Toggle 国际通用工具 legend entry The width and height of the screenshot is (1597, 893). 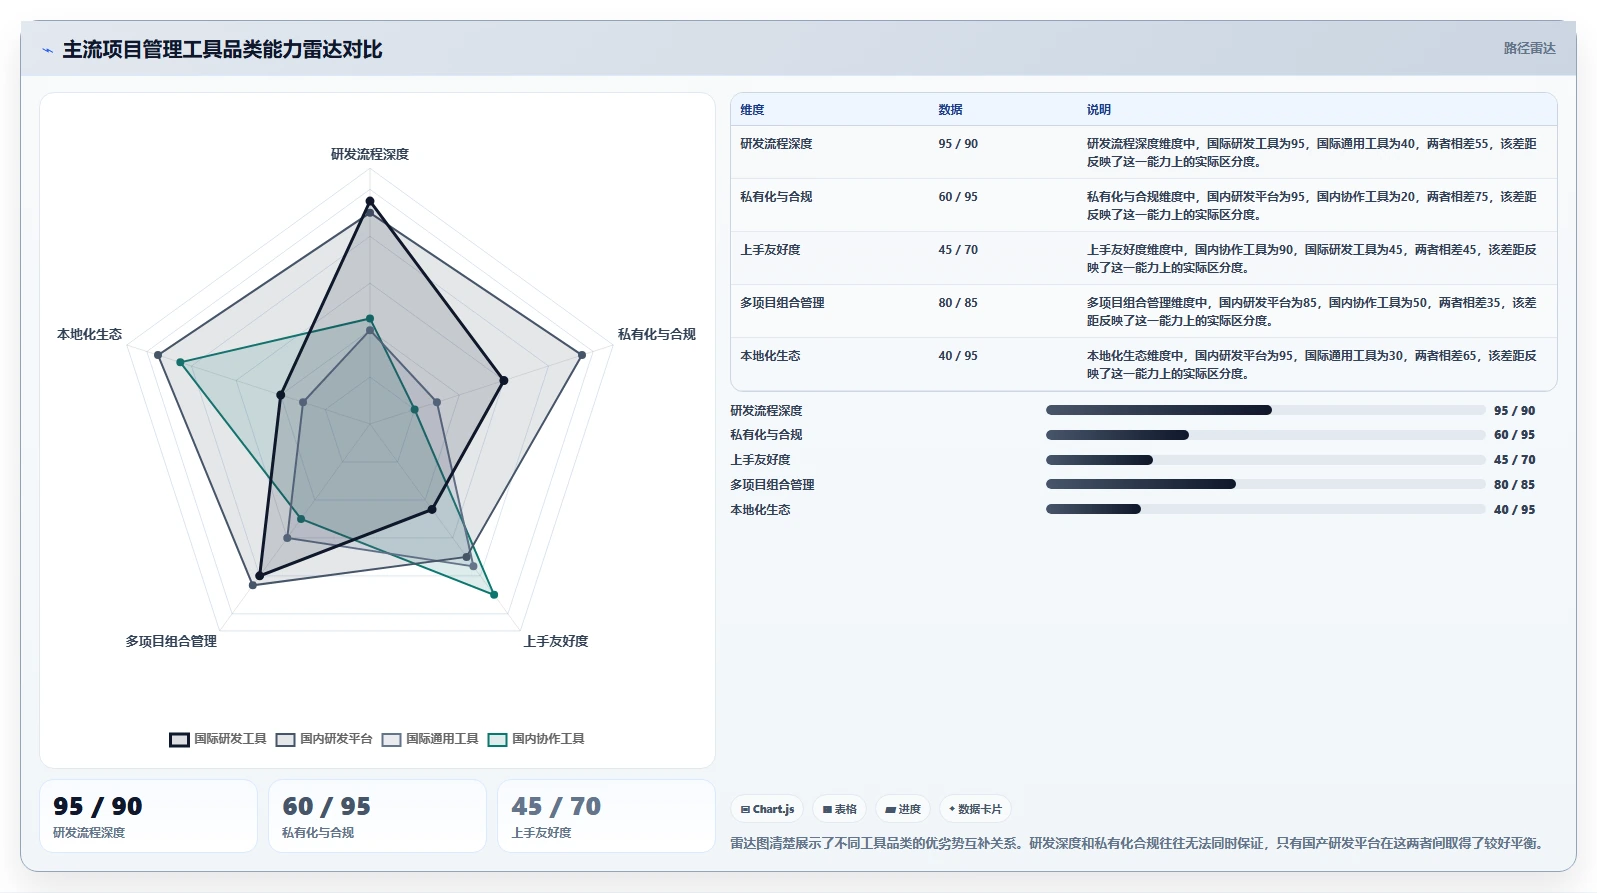click(430, 739)
